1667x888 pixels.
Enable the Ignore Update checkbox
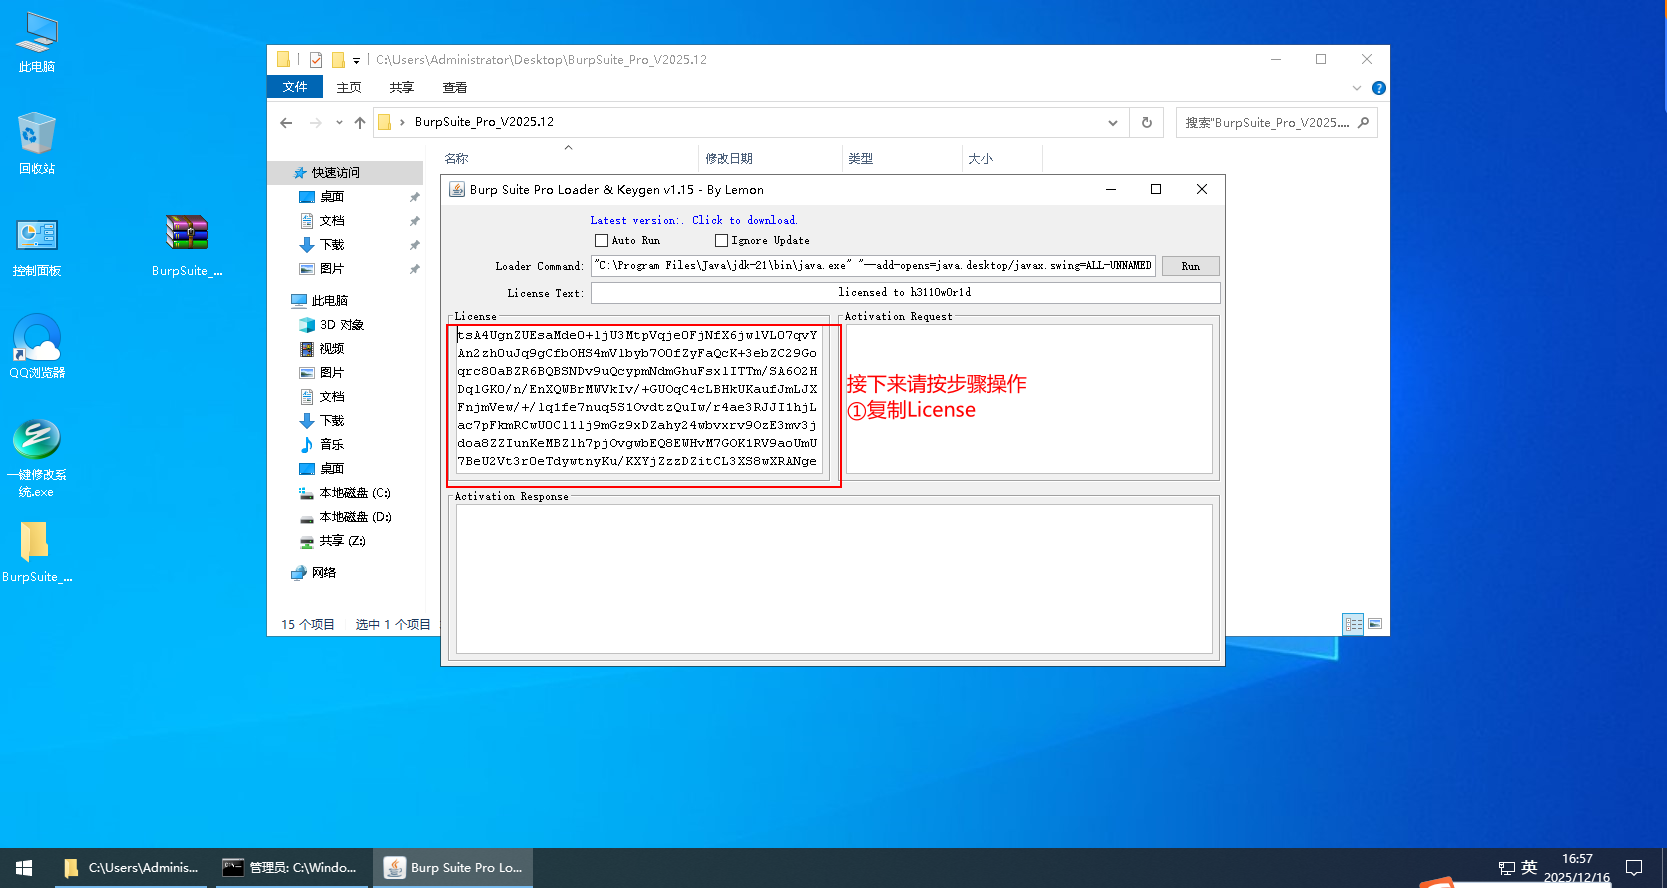[x=721, y=241]
